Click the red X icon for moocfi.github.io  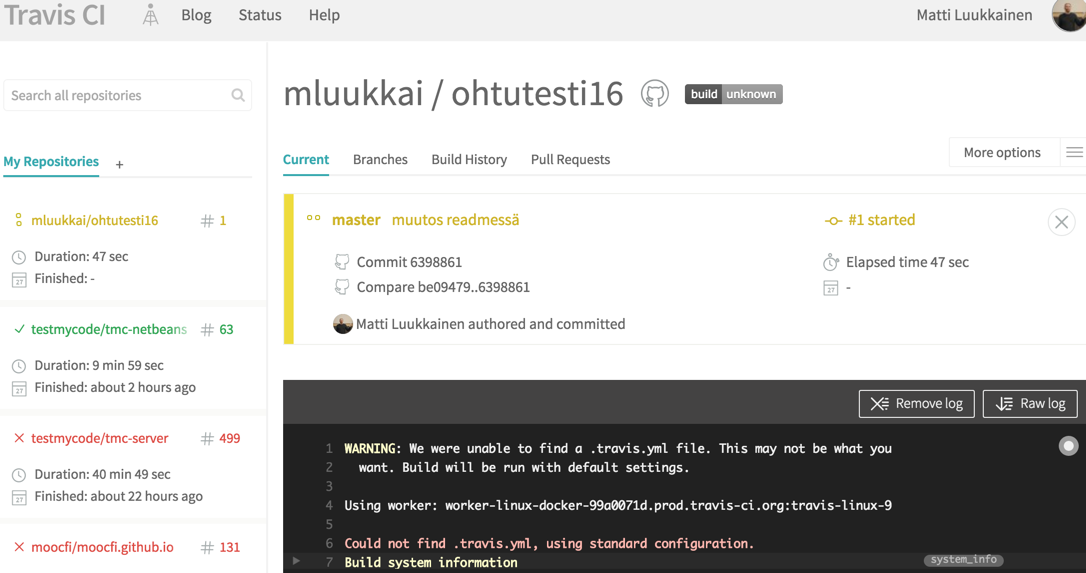(19, 547)
